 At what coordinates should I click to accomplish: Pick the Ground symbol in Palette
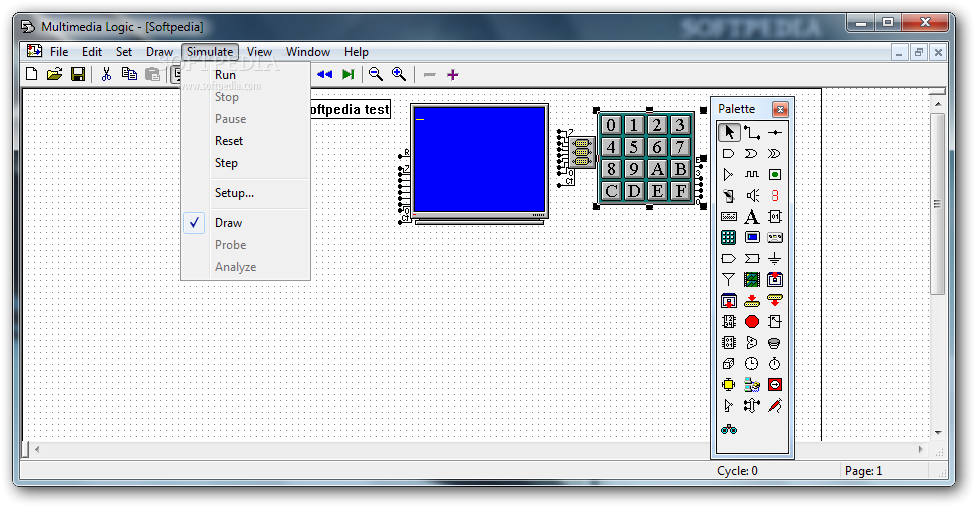tap(774, 259)
